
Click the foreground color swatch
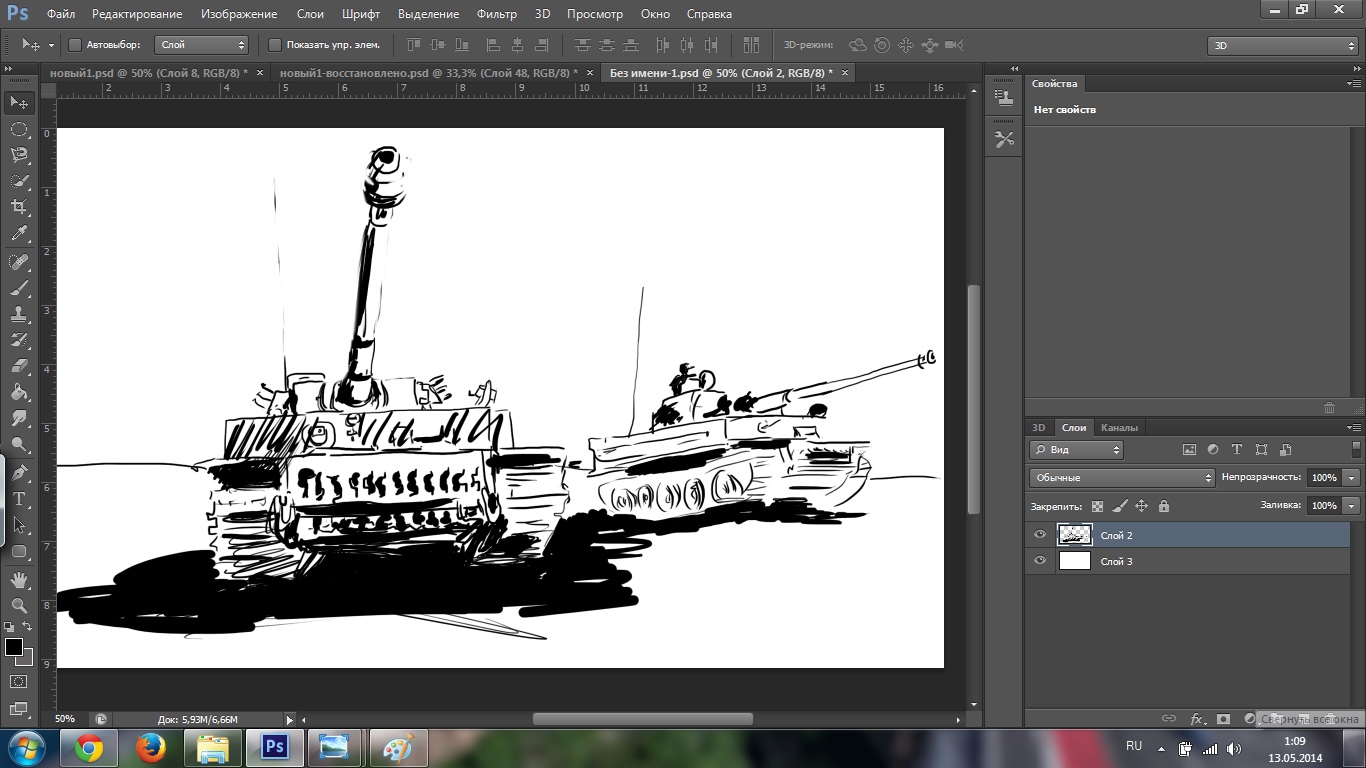[x=14, y=648]
